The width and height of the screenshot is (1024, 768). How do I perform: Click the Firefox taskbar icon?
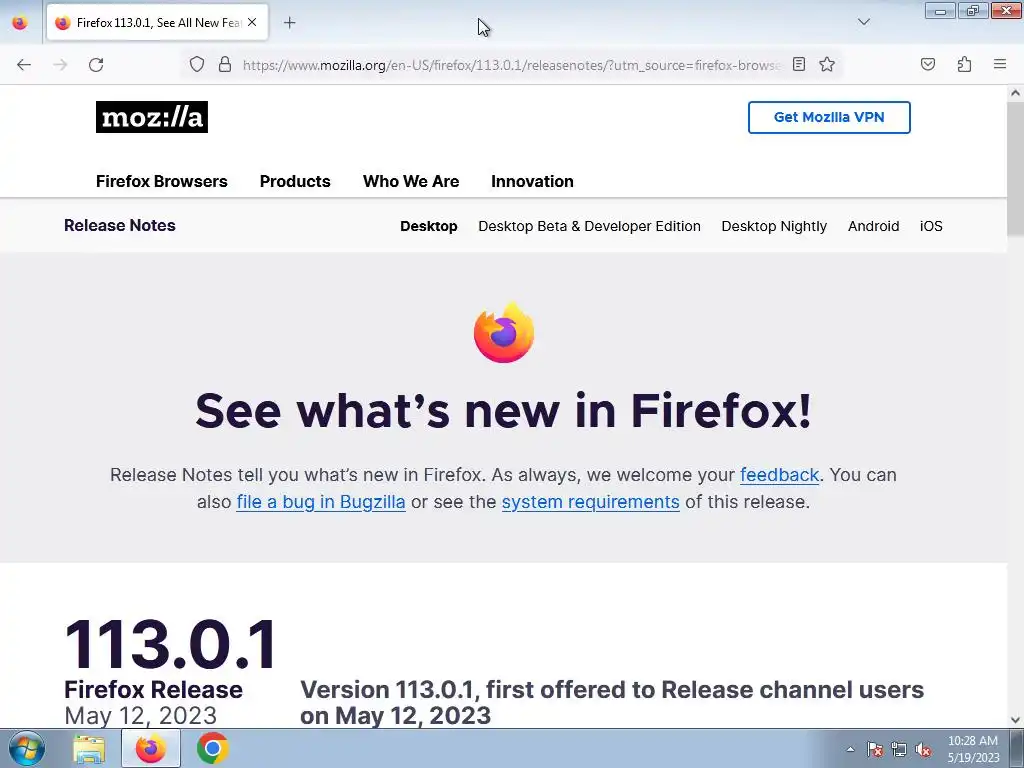[x=150, y=748]
